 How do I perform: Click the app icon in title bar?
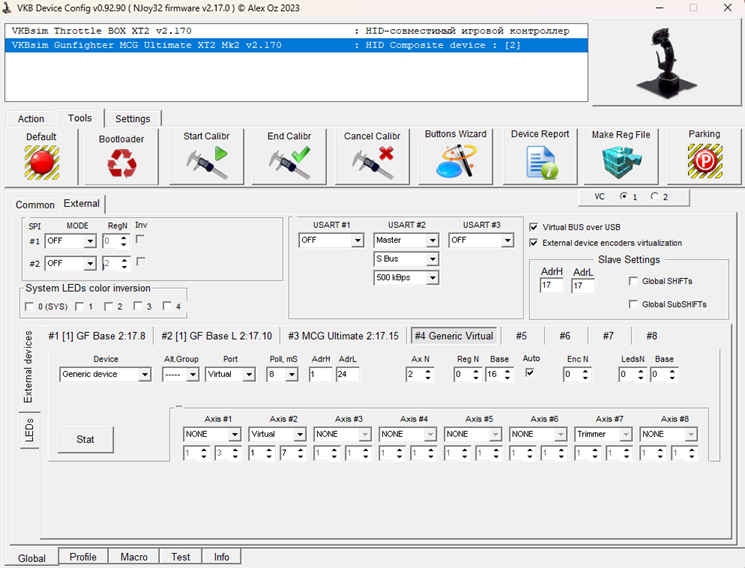(7, 8)
